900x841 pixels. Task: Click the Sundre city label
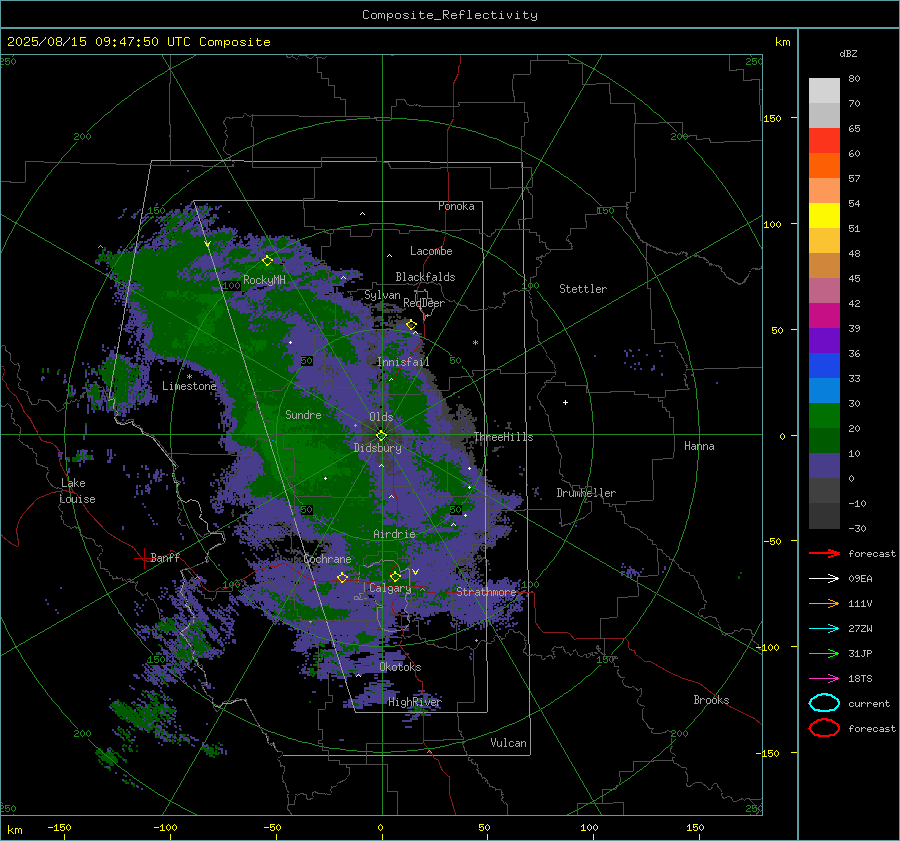coord(303,414)
